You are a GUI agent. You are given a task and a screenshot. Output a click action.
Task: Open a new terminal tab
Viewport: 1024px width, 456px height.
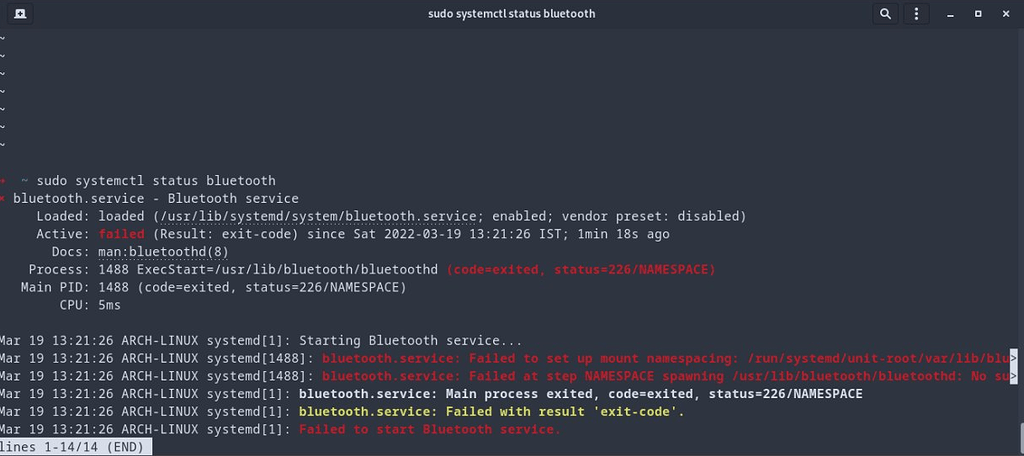pos(21,14)
